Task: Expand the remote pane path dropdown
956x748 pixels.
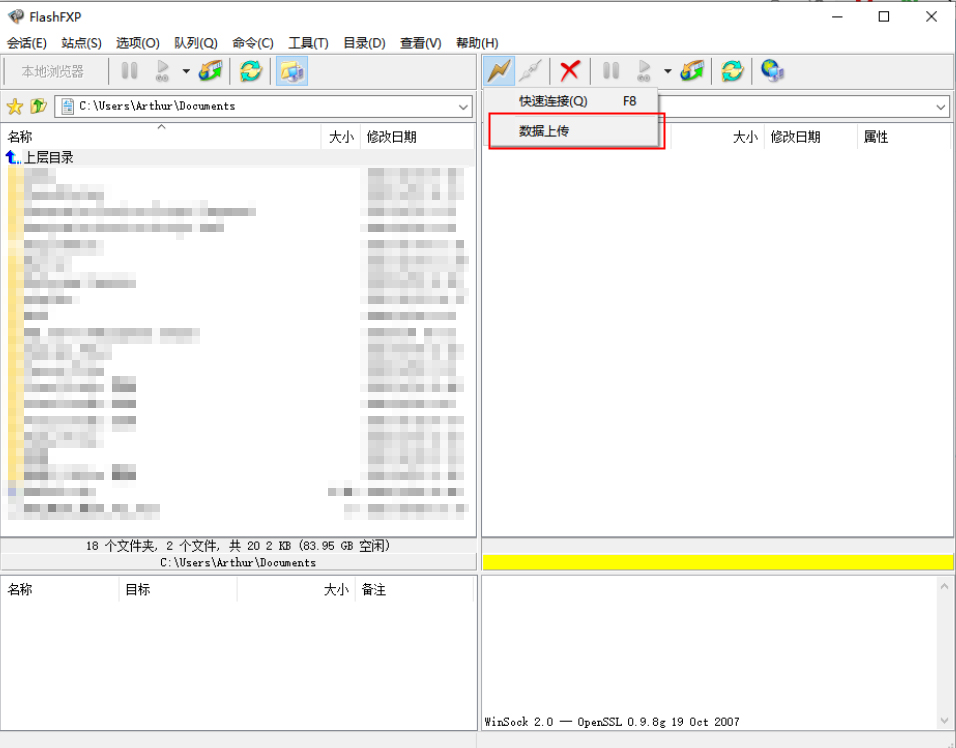Action: click(x=941, y=107)
